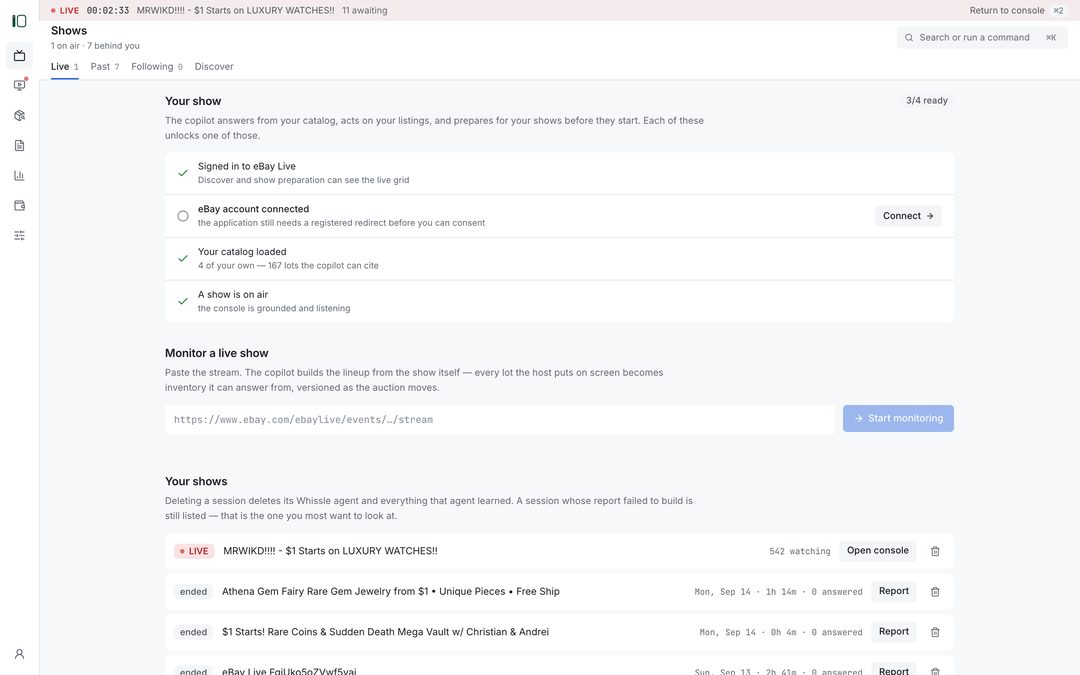Click 'A show is on air' row text

pos(233,294)
